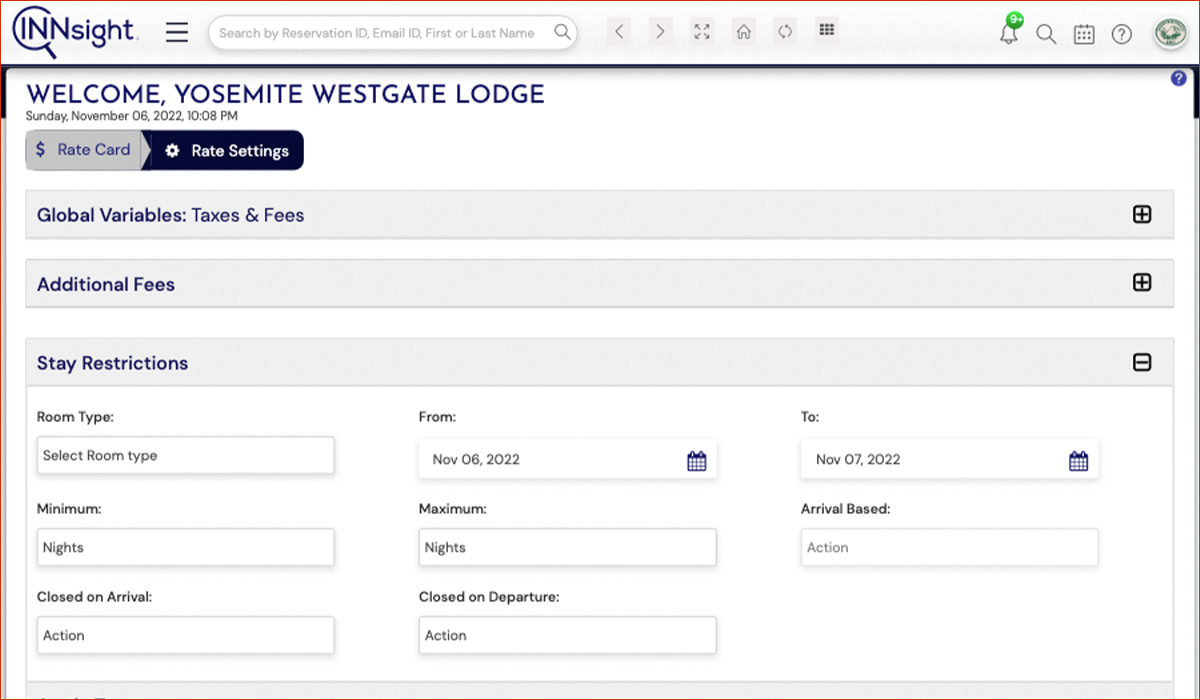The image size is (1200, 700).
Task: Open the hamburger navigation menu
Action: (177, 32)
